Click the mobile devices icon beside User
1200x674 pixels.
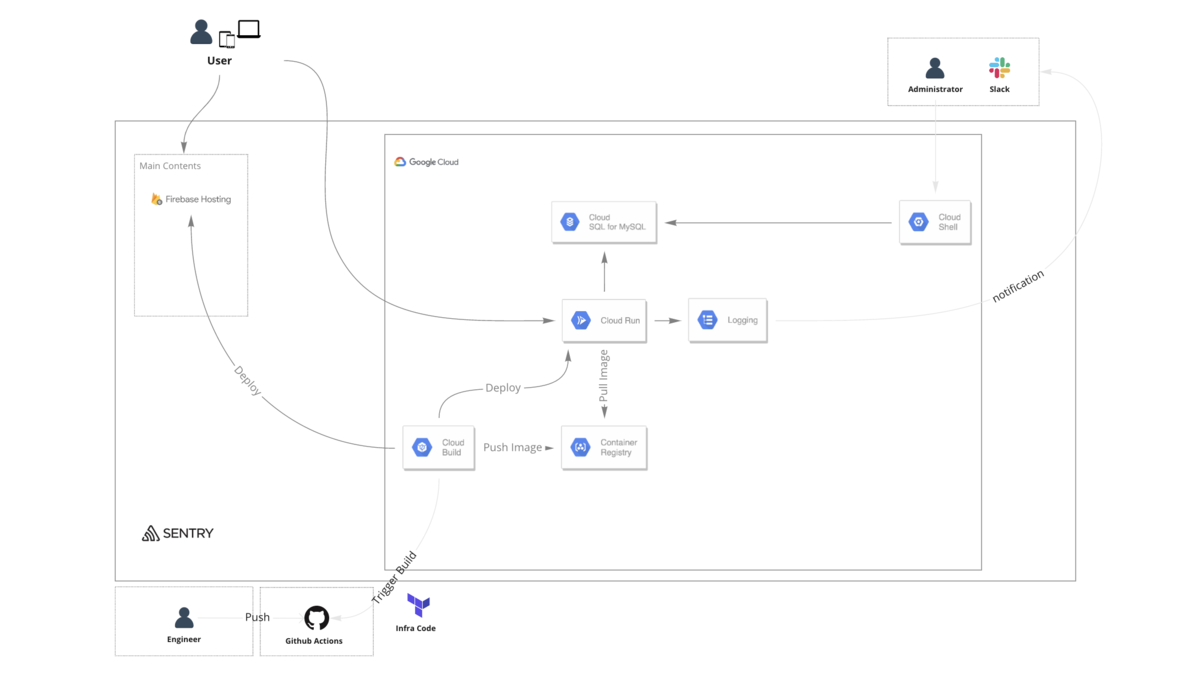click(227, 40)
